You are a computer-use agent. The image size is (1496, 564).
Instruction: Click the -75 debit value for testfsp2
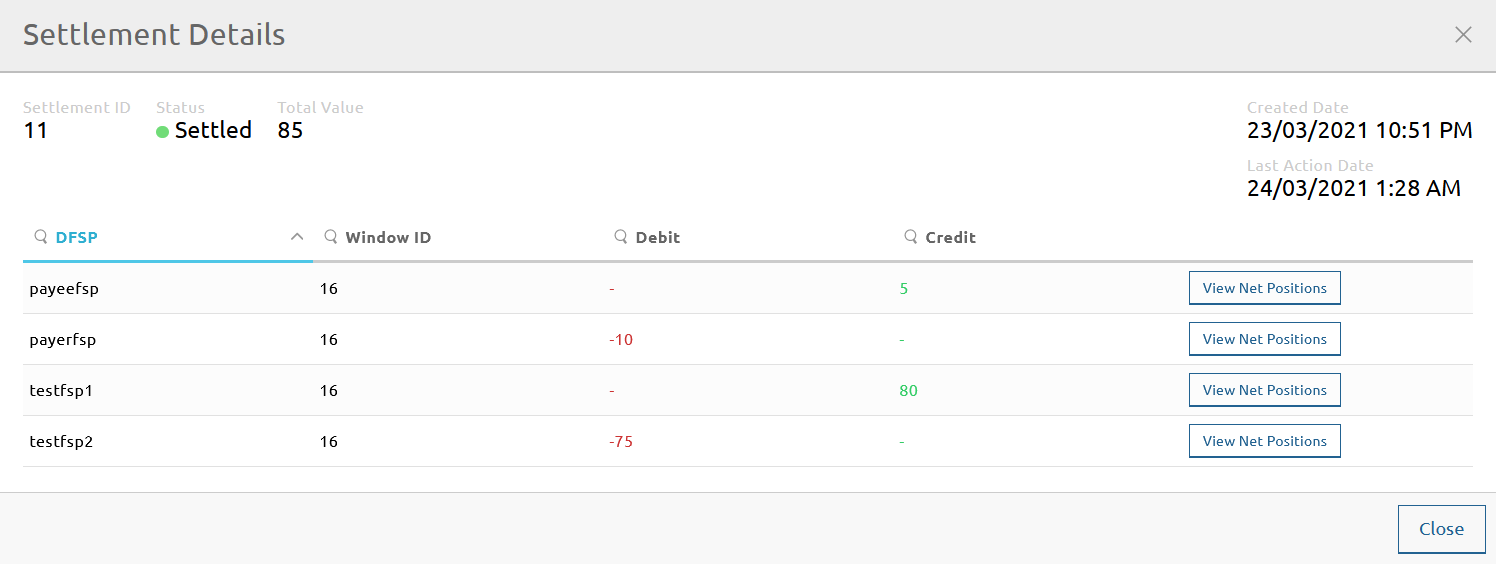[x=621, y=441]
